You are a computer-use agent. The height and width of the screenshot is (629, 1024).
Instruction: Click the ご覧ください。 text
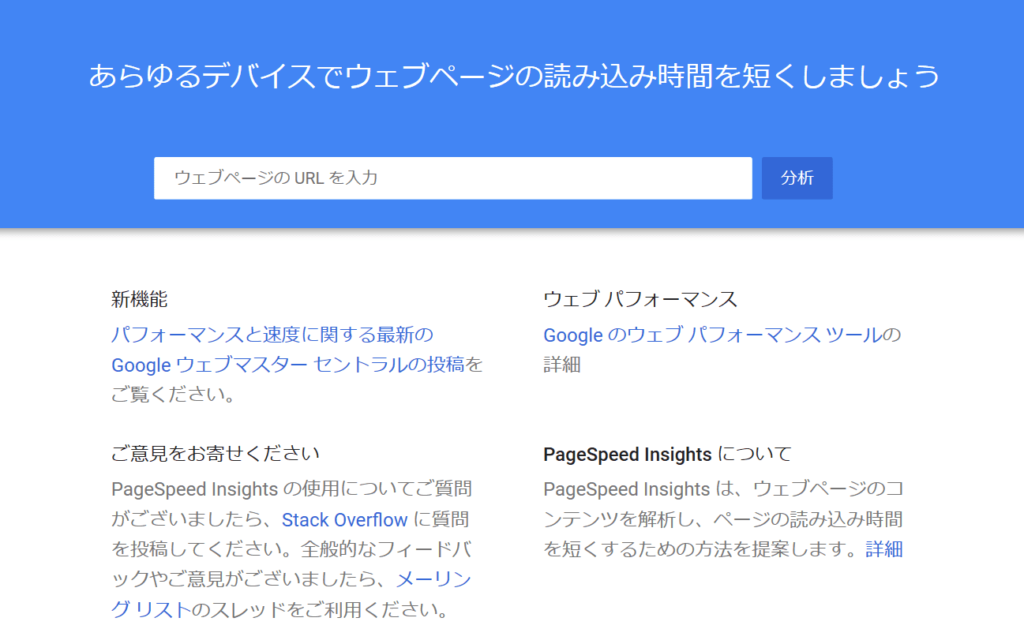[174, 395]
